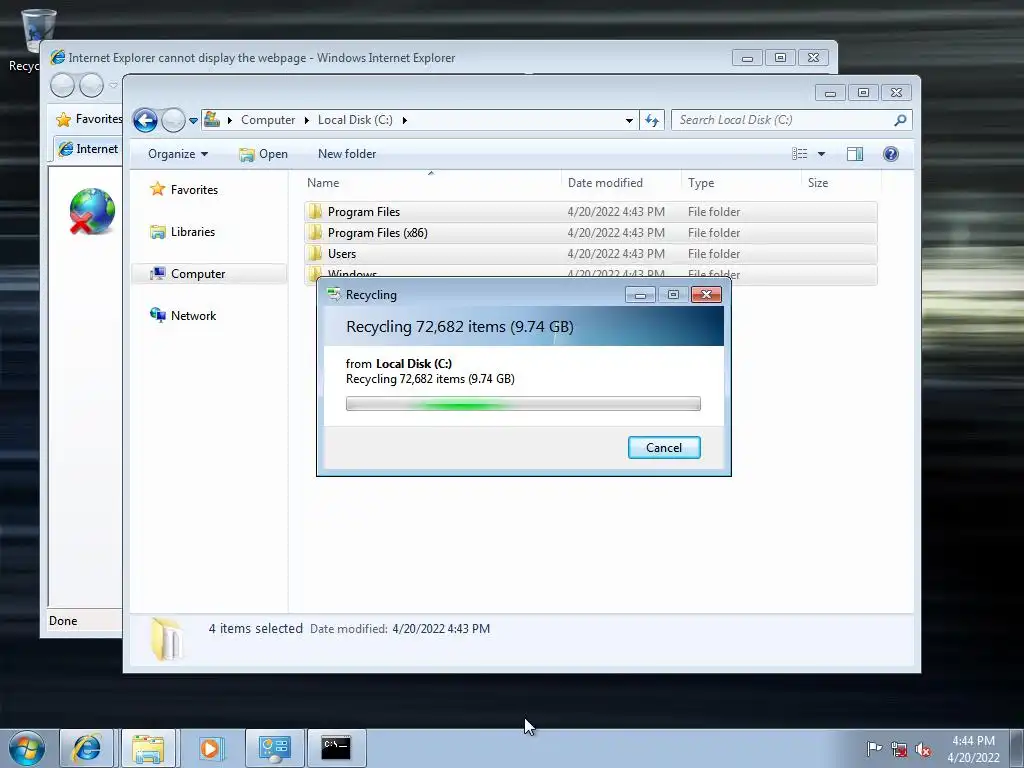This screenshot has height=768, width=1024.
Task: Click the Internet Explorer back button
Action: tap(62, 85)
